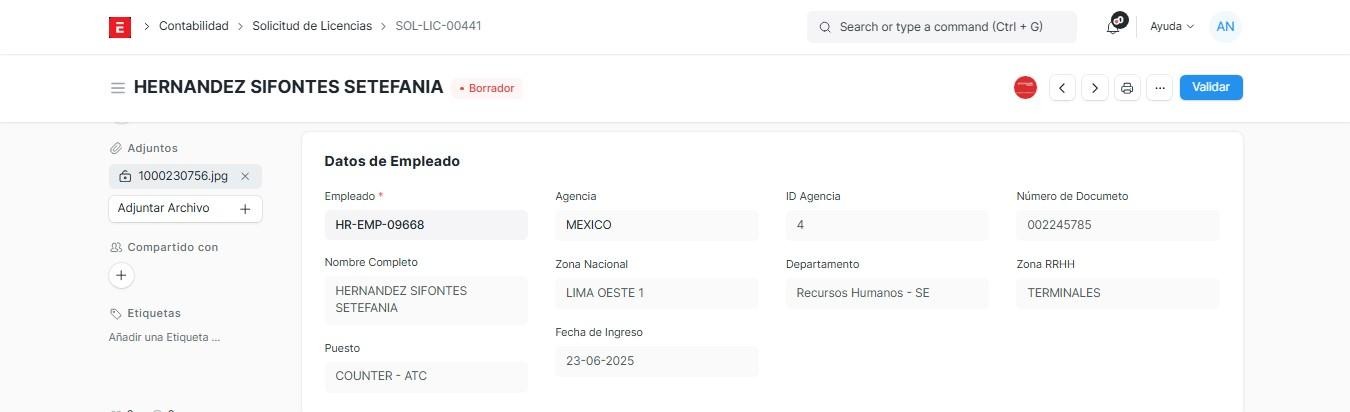Click the Empleado field HR-EMP-09668
Image resolution: width=1350 pixels, height=412 pixels.
point(426,225)
